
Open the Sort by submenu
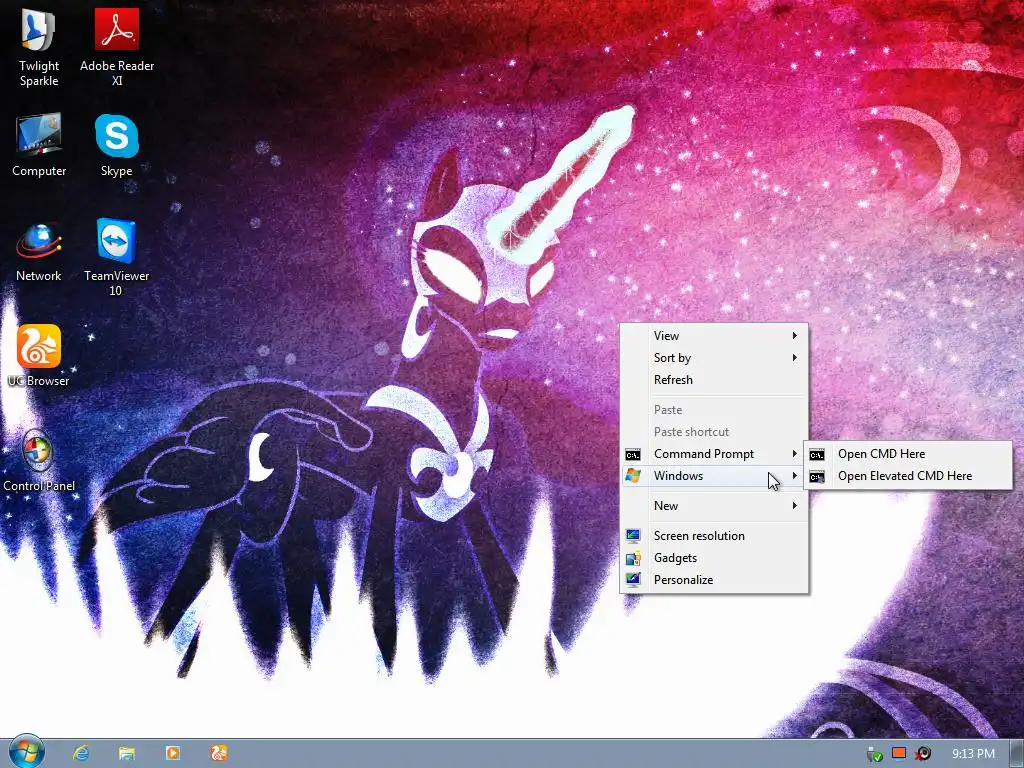714,358
